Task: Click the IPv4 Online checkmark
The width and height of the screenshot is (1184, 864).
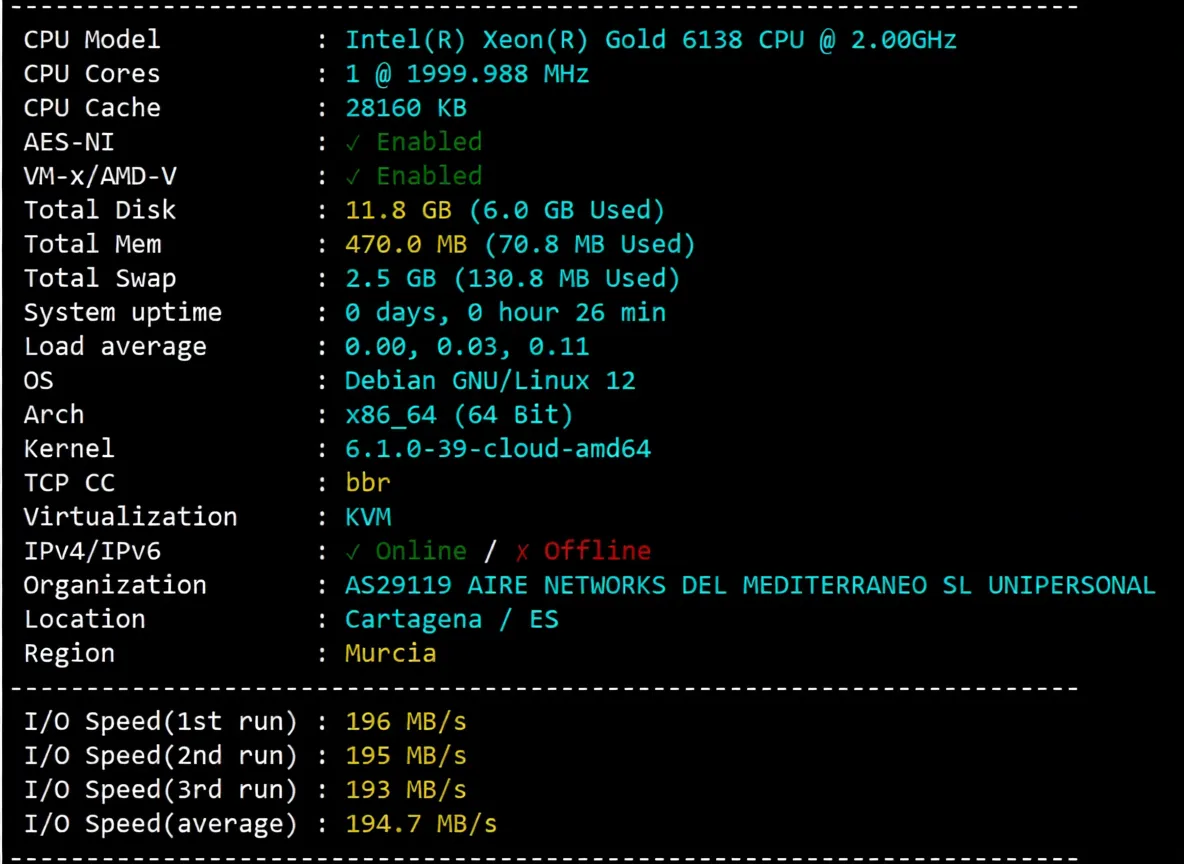Action: [x=354, y=550]
